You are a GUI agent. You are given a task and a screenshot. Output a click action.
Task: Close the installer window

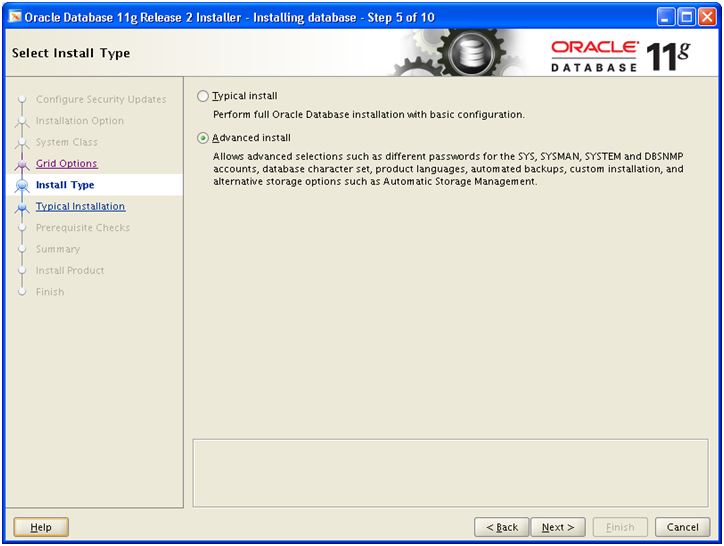pos(707,18)
